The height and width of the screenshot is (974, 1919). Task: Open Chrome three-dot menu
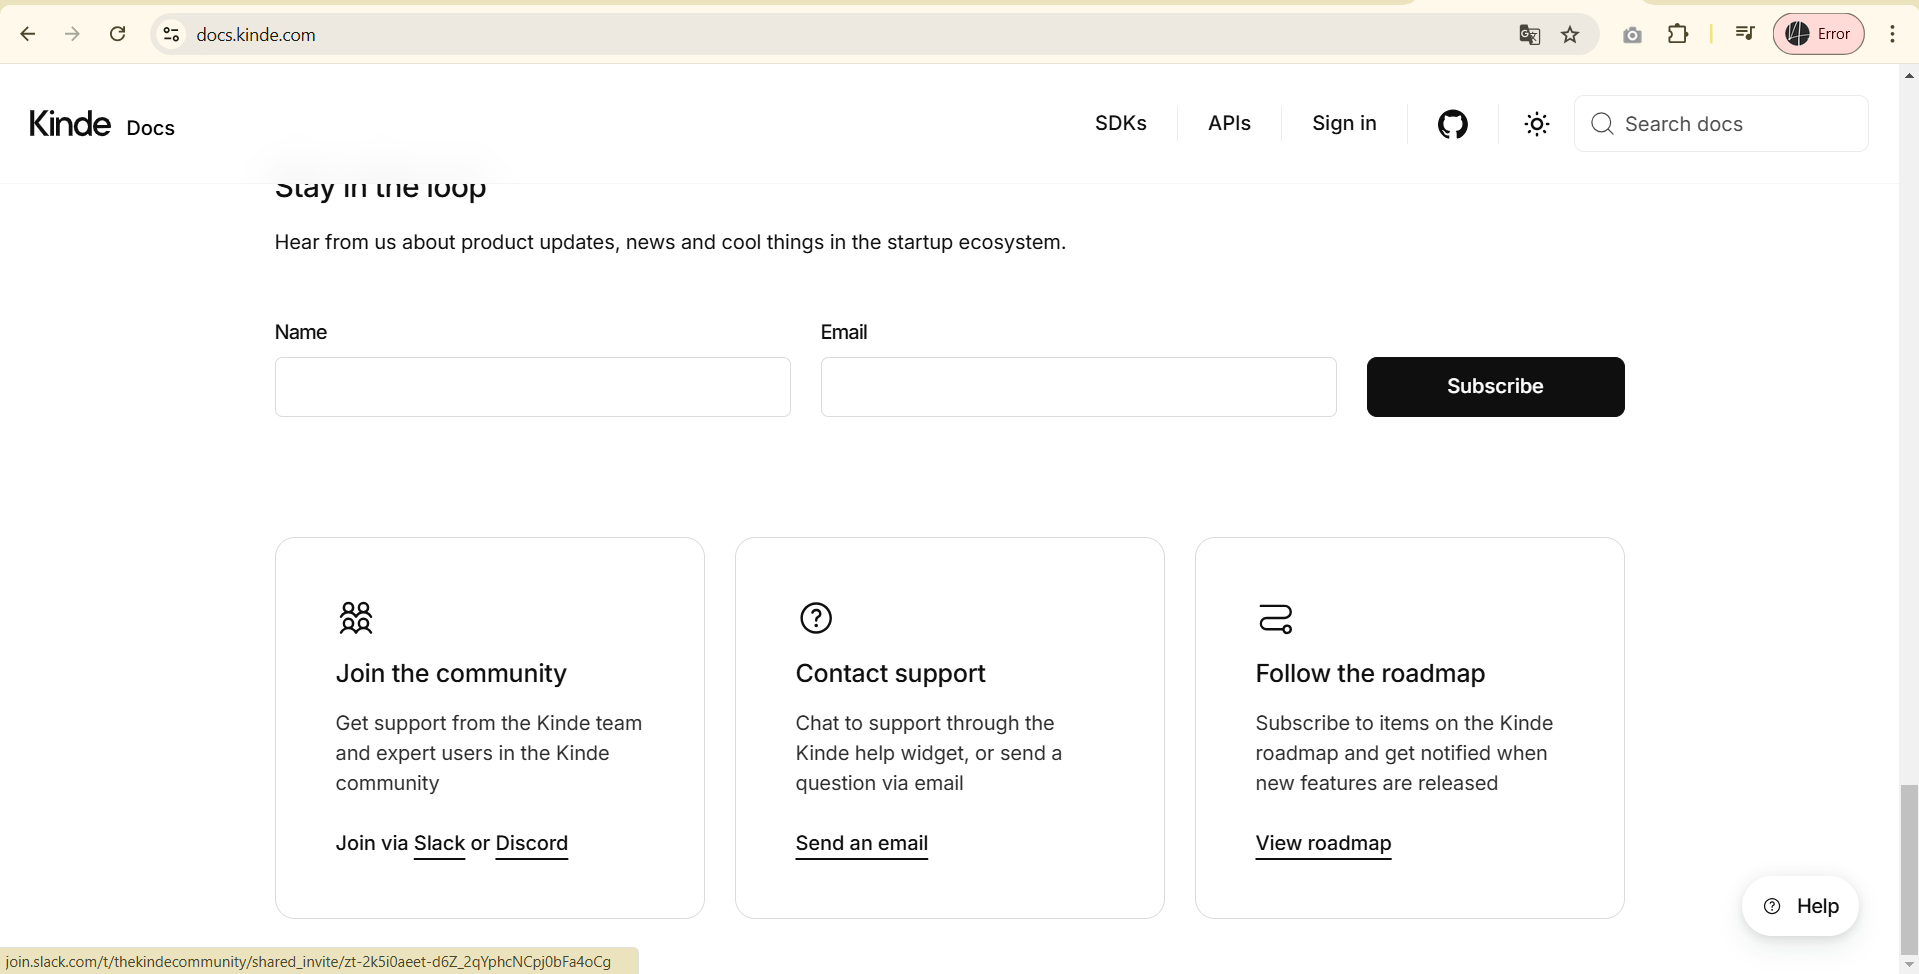tap(1892, 34)
